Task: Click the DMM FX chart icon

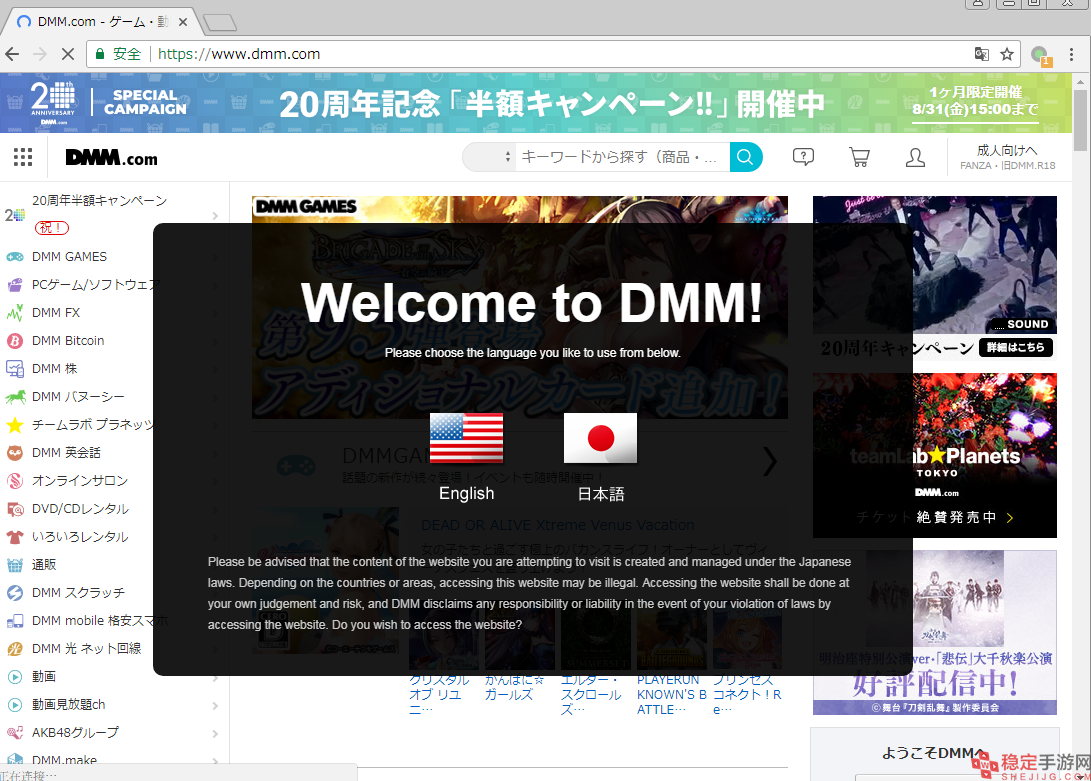Action: point(15,313)
